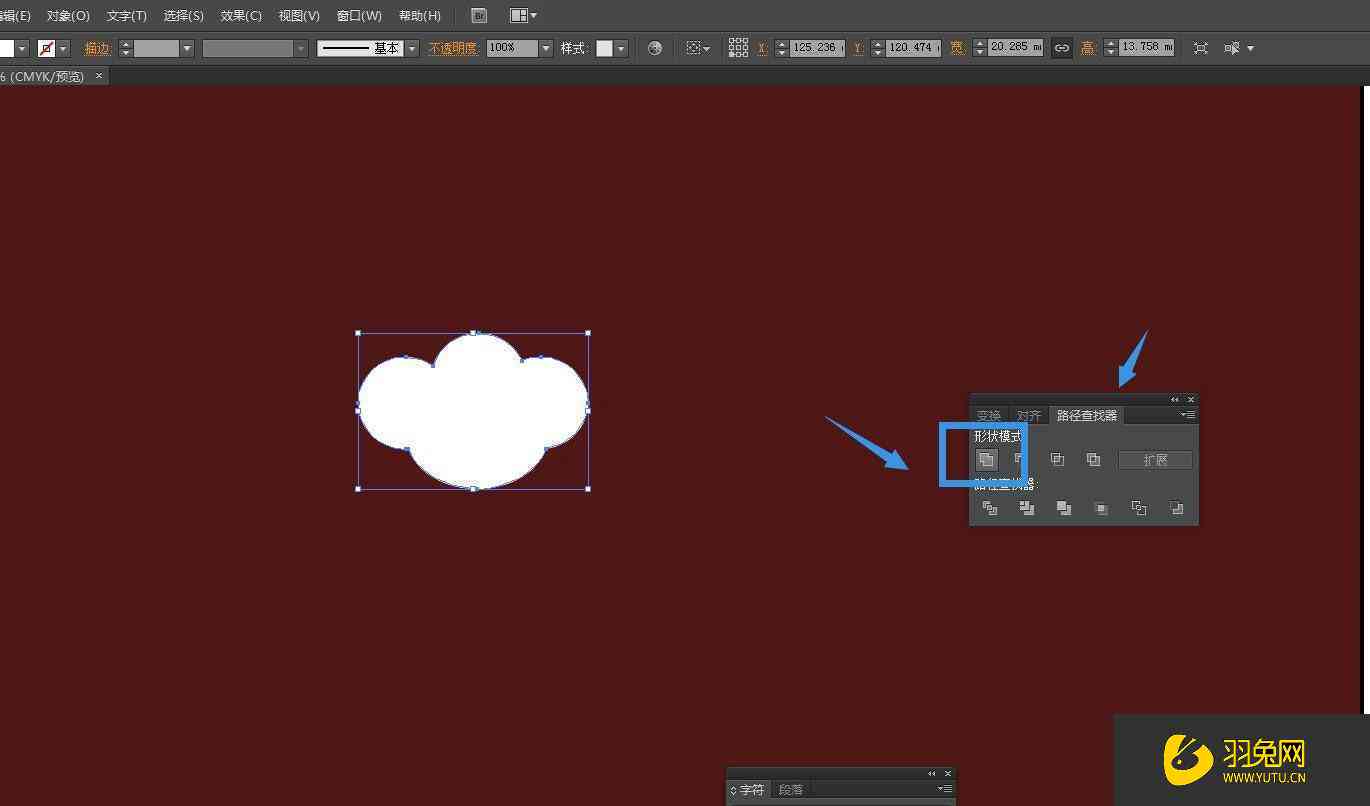Open the 字符 panel flyout menu

pos(945,789)
